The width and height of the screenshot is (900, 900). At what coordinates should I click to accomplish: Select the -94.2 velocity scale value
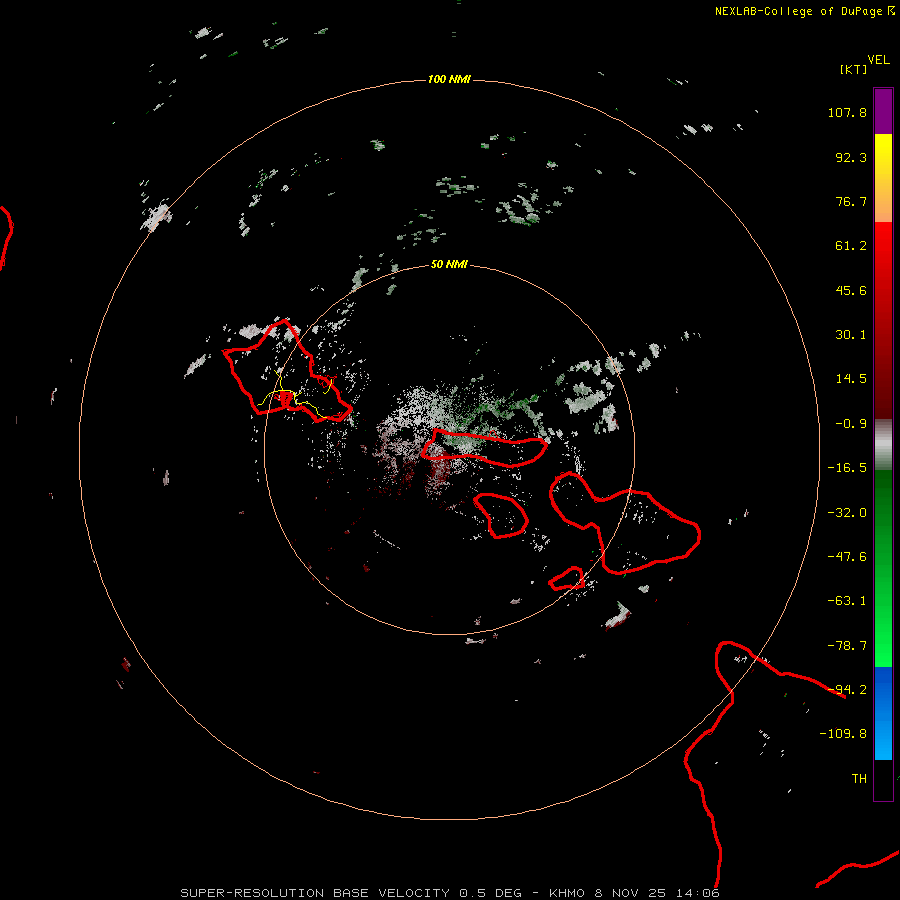[x=847, y=690]
